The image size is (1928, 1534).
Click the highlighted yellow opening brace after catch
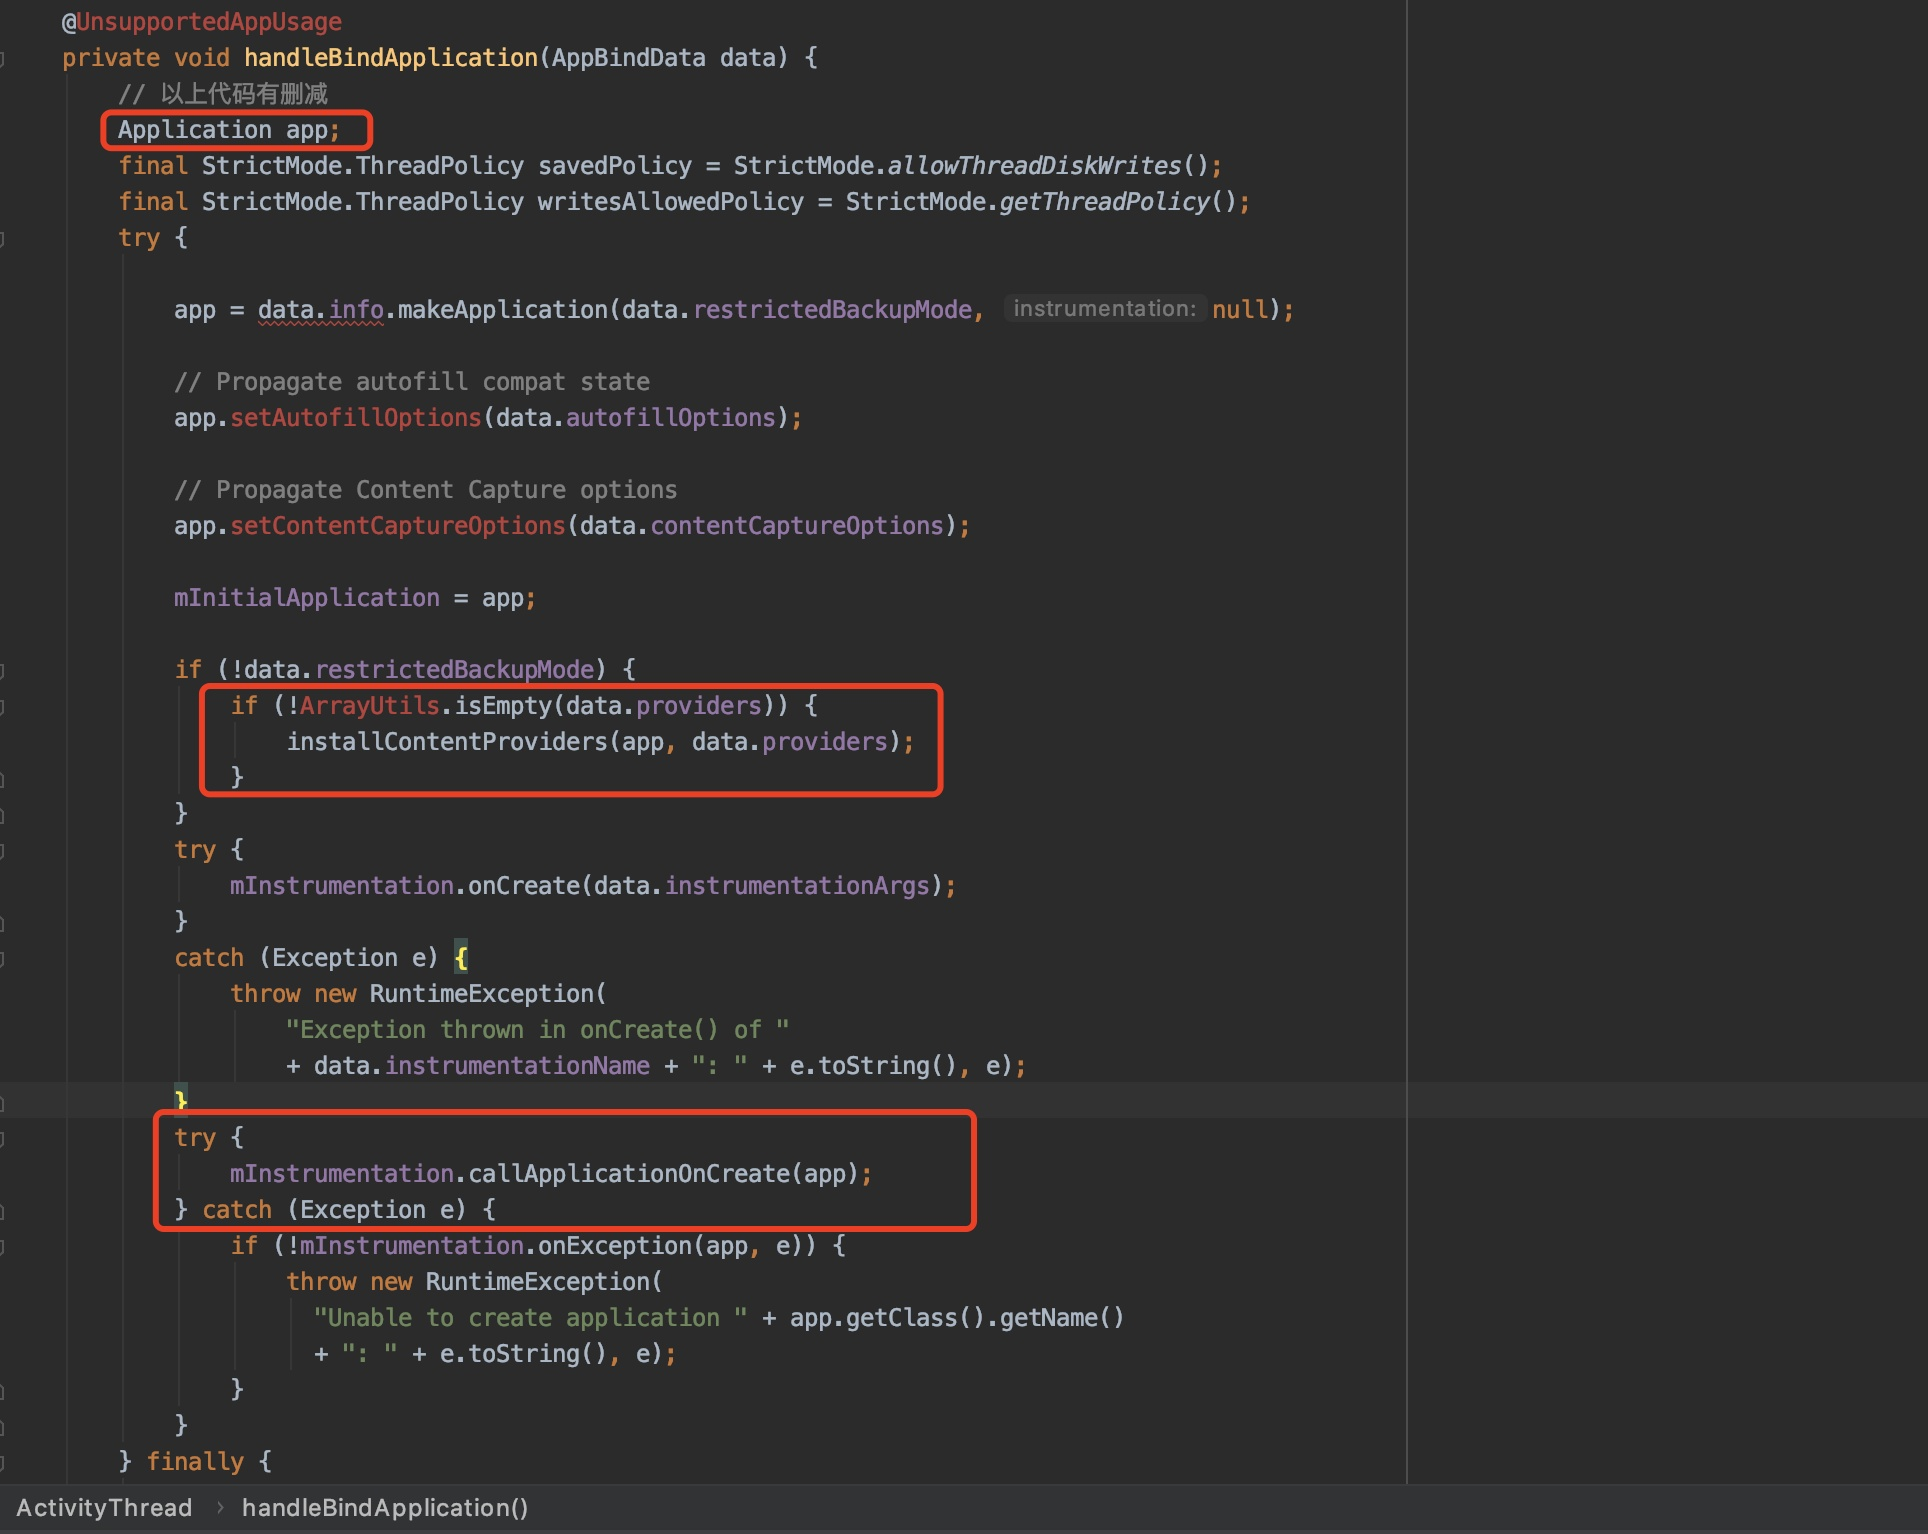(x=461, y=958)
